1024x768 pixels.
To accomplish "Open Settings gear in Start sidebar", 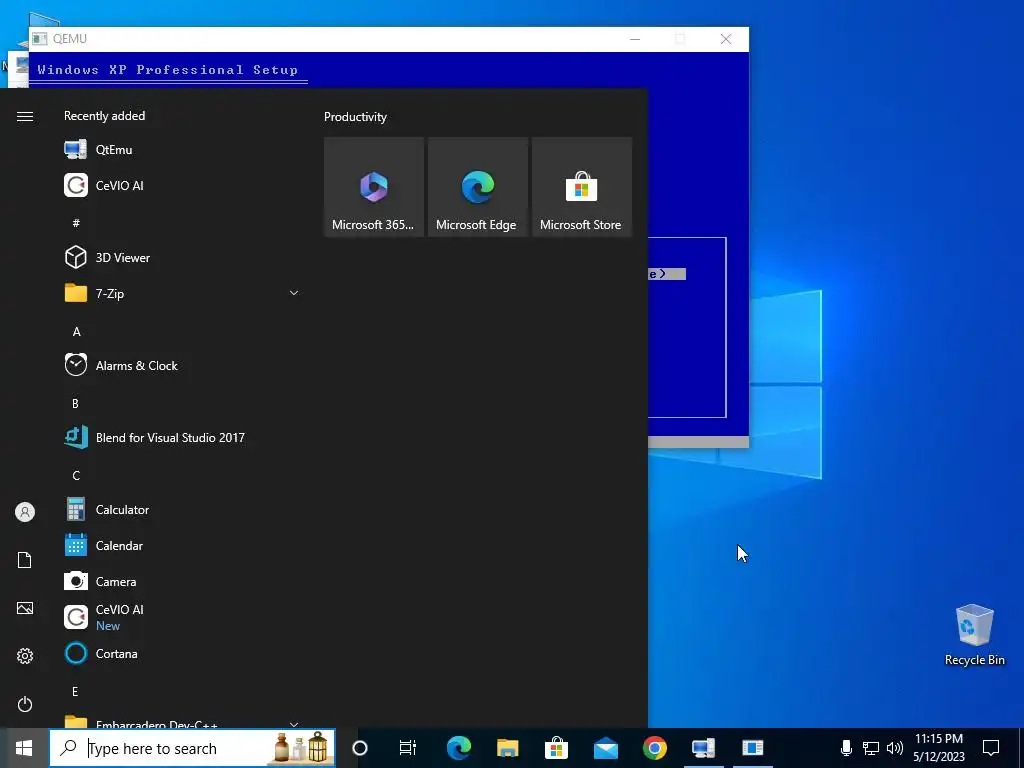I will [x=25, y=656].
